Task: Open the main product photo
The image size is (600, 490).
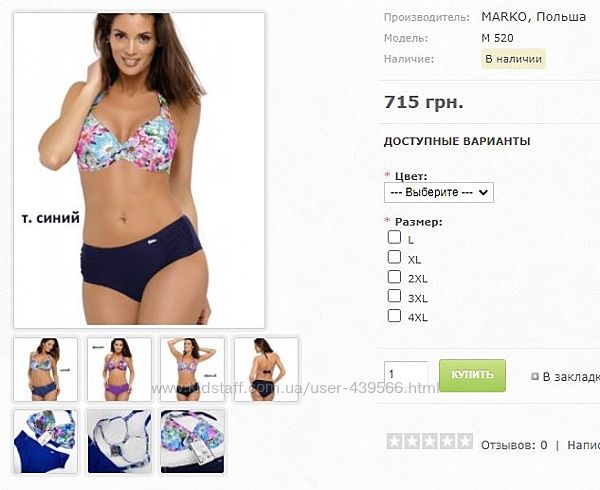Action: coord(139,170)
